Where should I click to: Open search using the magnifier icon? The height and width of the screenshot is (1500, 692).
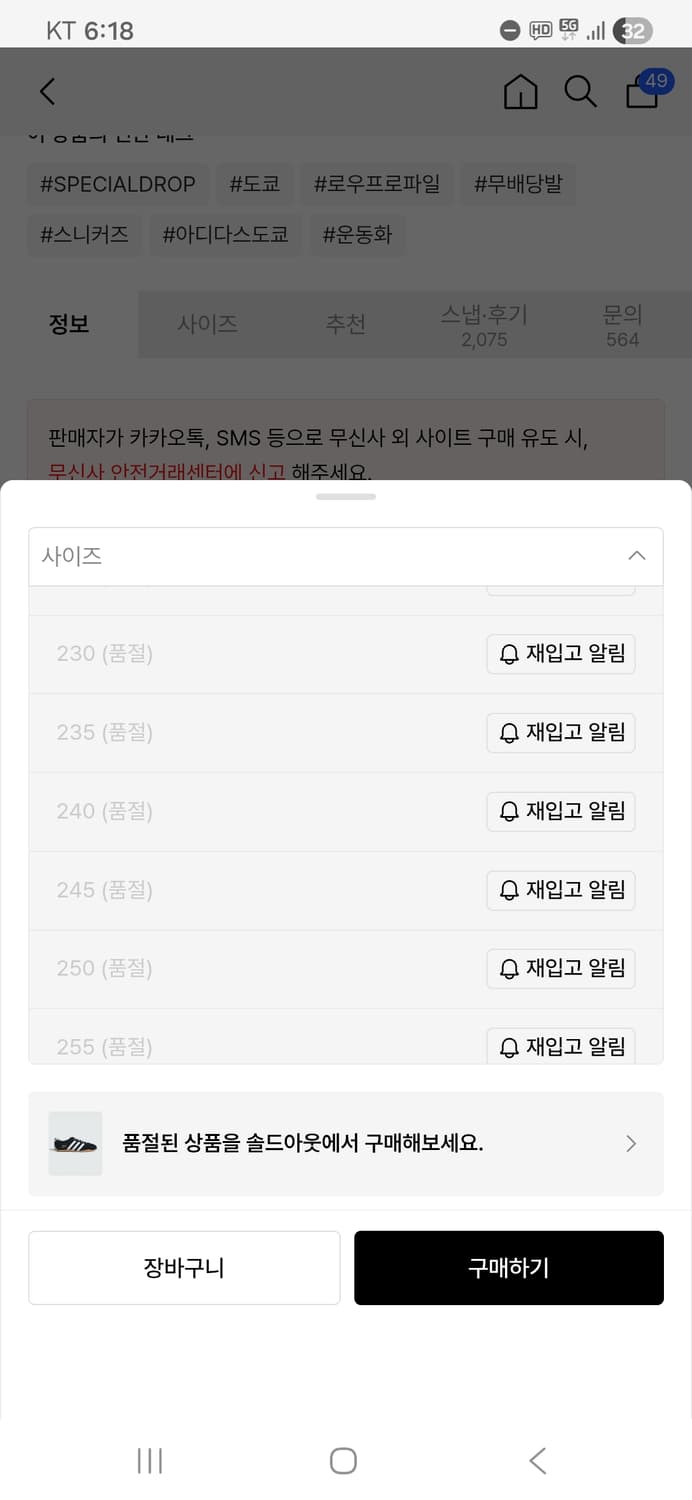tap(581, 91)
